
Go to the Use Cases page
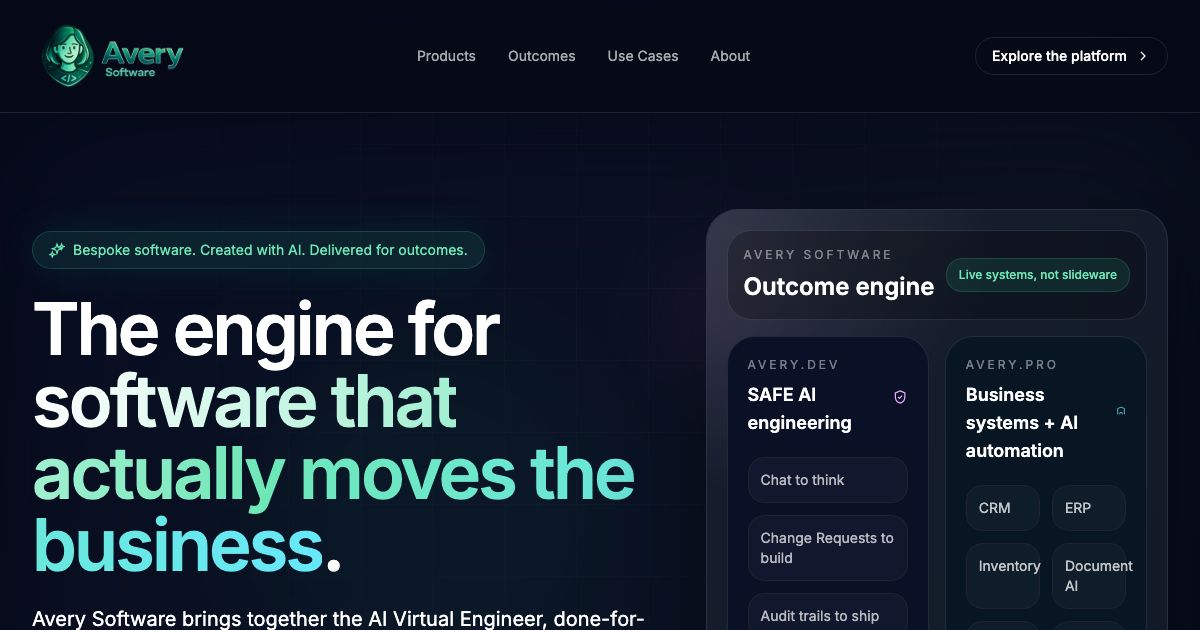[x=643, y=56]
